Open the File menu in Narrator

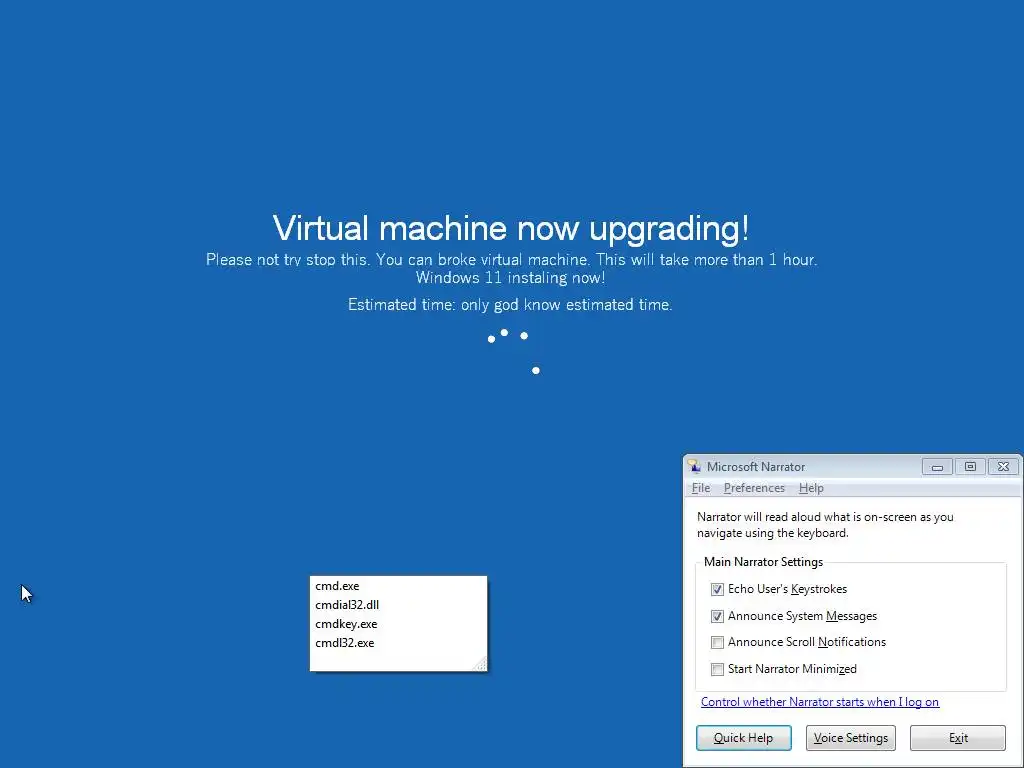(701, 488)
